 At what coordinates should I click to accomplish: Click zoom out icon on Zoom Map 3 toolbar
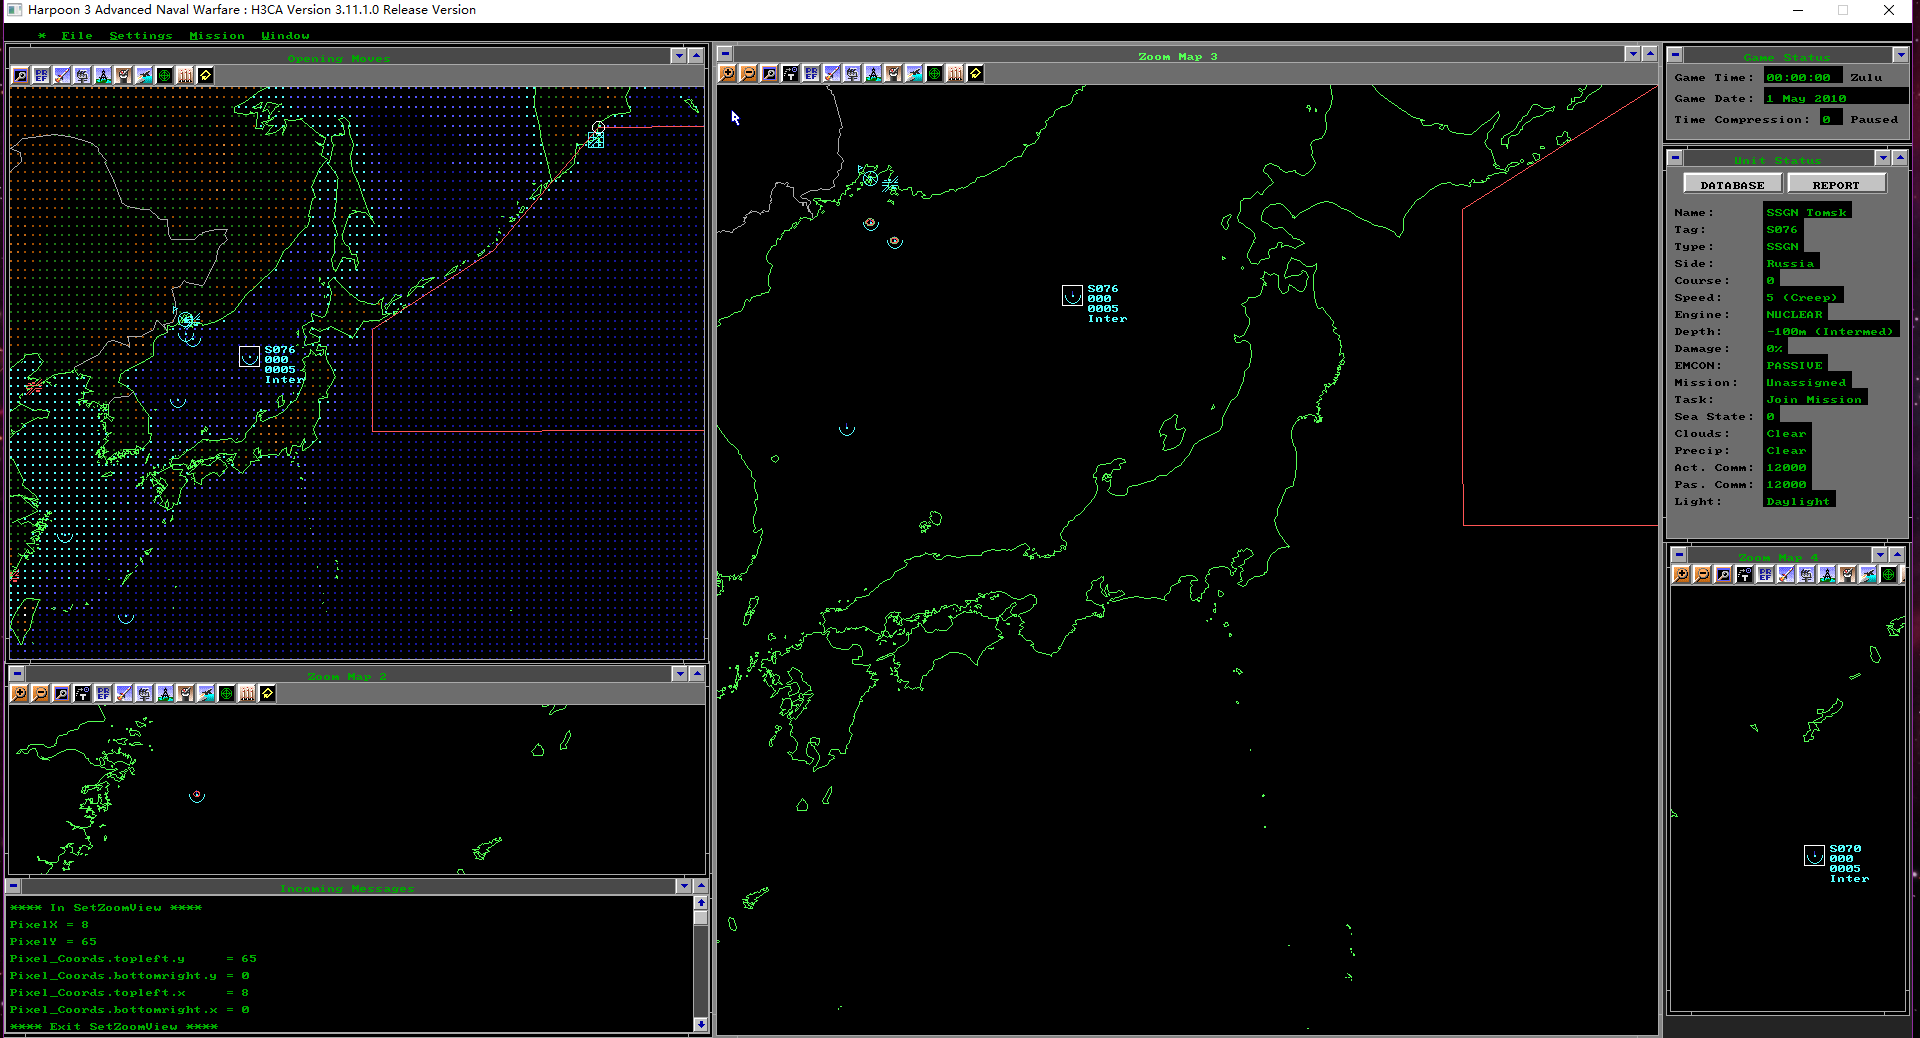tap(748, 73)
